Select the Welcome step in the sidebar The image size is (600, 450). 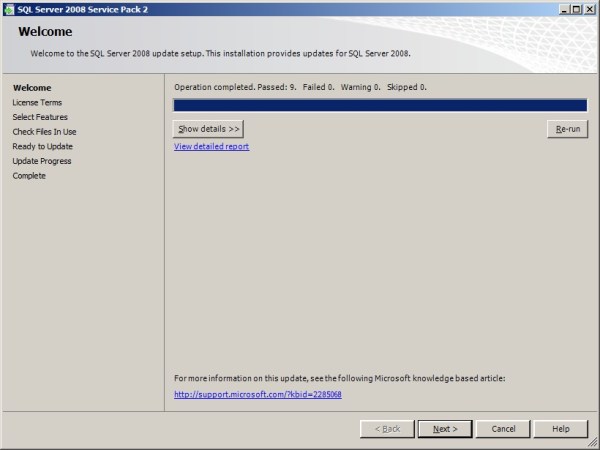pos(32,88)
